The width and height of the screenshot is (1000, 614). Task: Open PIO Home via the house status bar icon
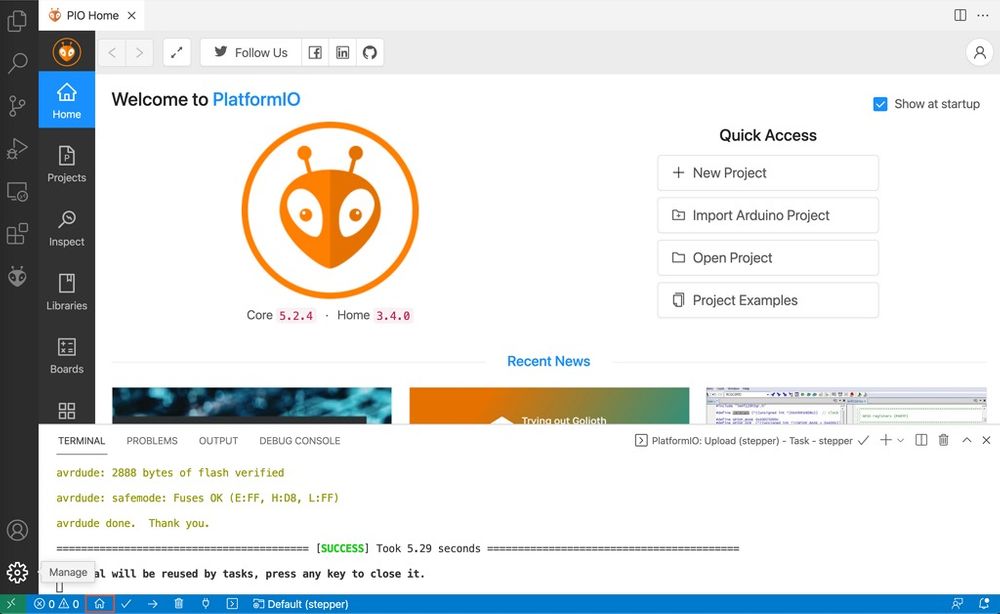click(x=99, y=603)
